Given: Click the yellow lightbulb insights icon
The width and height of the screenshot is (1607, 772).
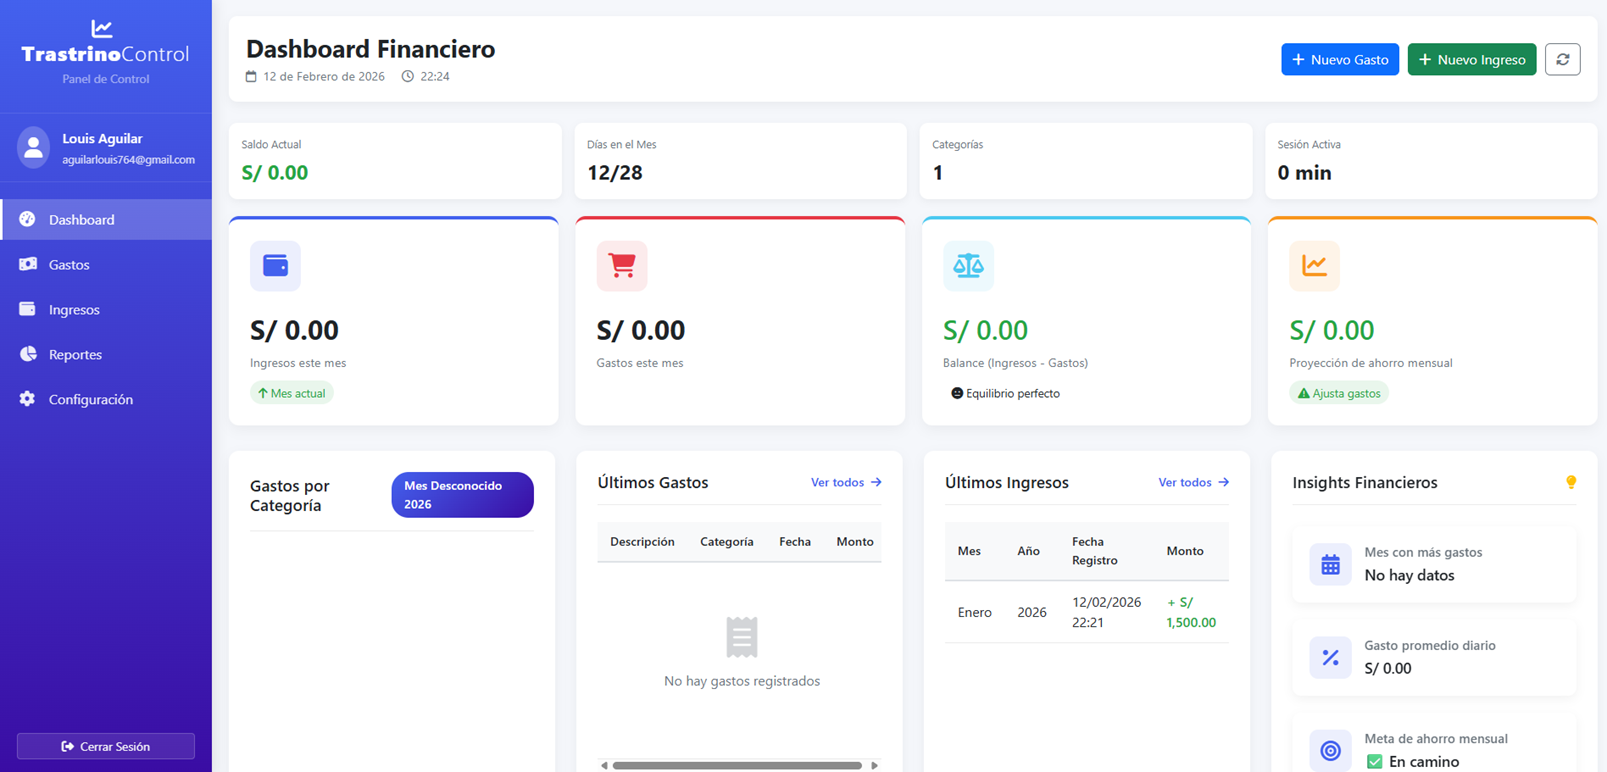Looking at the screenshot, I should click(1571, 482).
